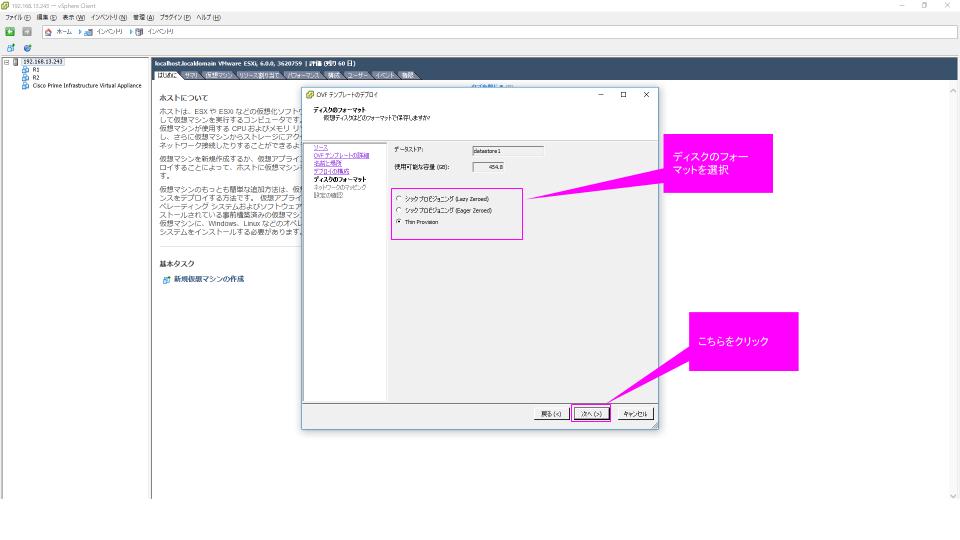Switch to the ユーザー tab
Viewport: 960px width, 540px height.
pos(358,75)
